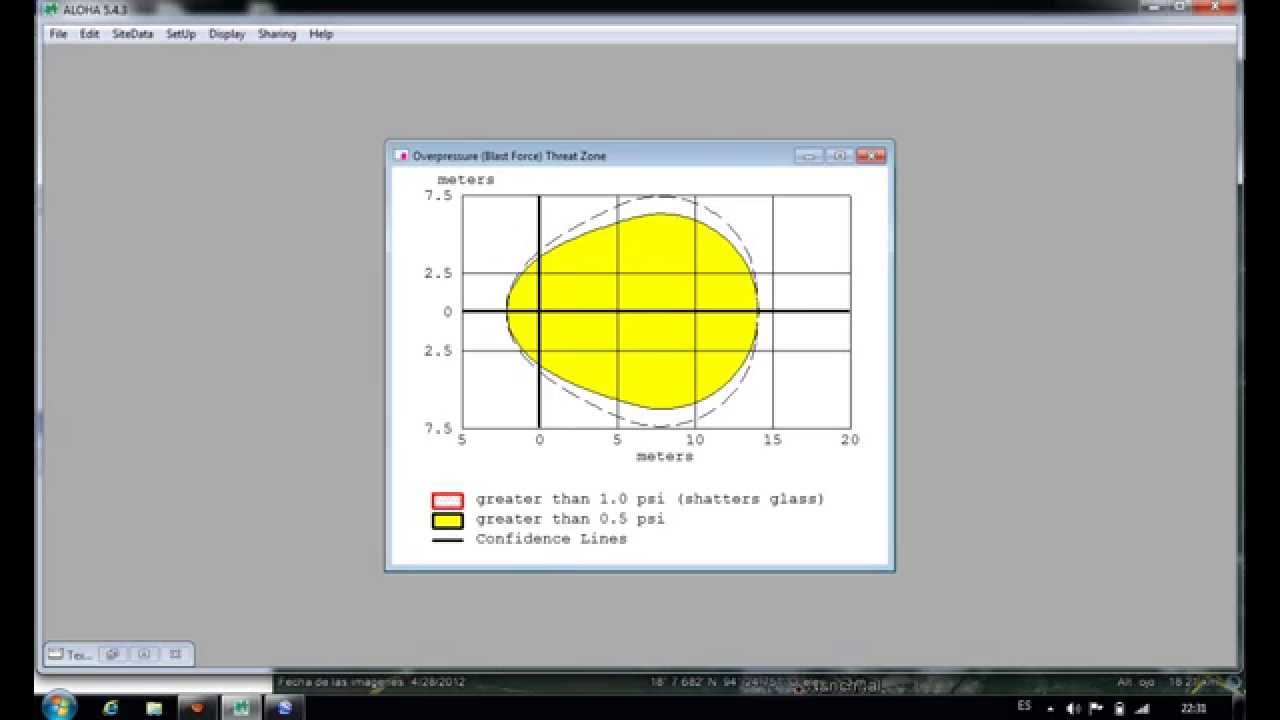The height and width of the screenshot is (720, 1280).
Task: Open the SiteData menu
Action: (132, 34)
